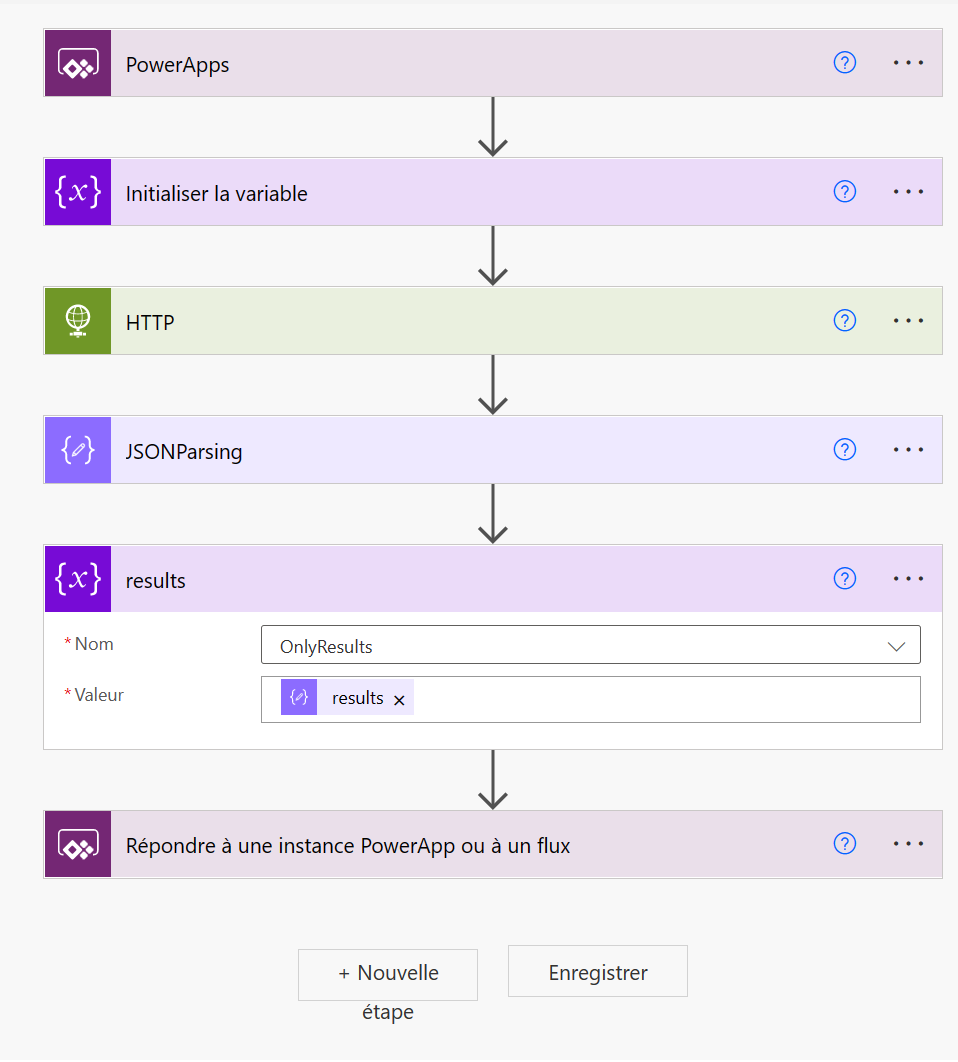This screenshot has width=958, height=1062.
Task: Open the ellipsis menu for results step
Action: click(x=908, y=579)
